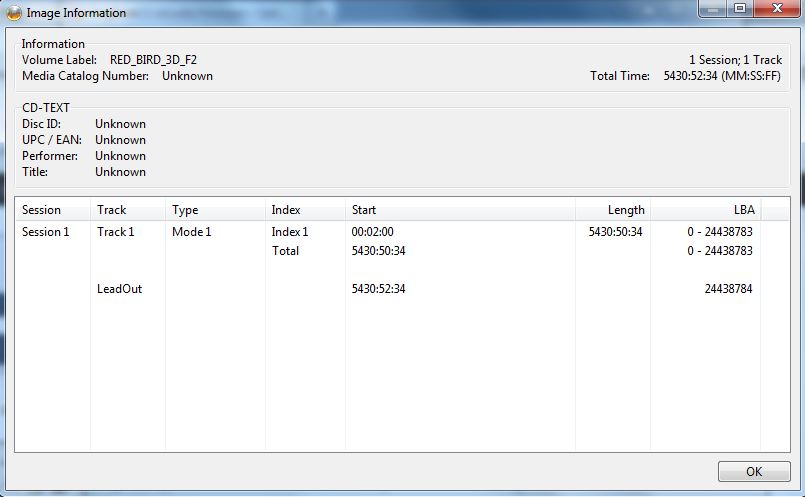Click the Start column header
This screenshot has height=497, width=805.
pos(460,210)
